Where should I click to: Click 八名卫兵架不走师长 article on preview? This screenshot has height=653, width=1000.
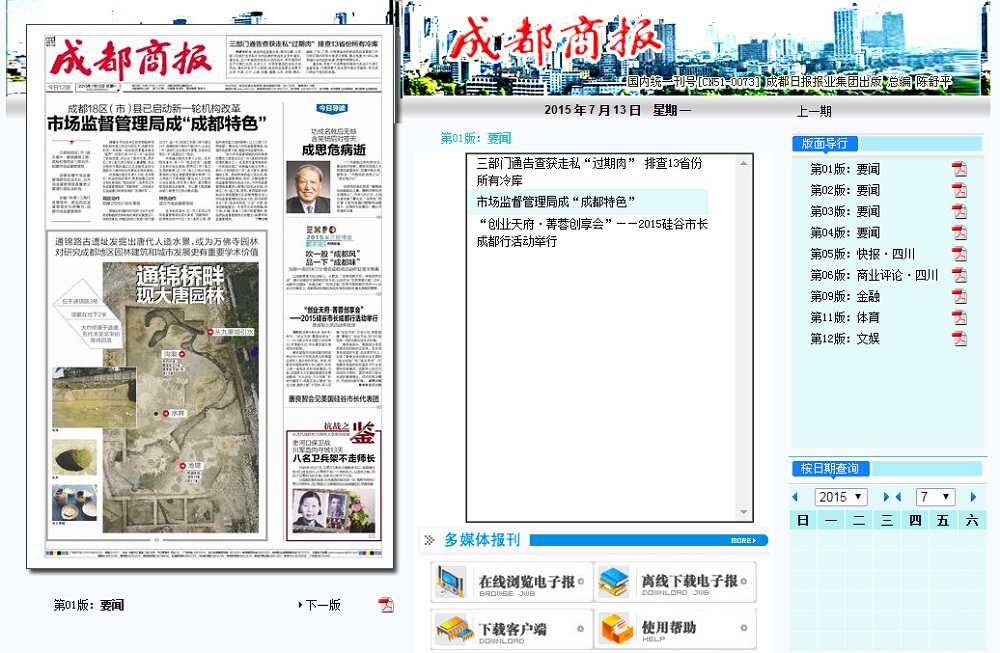coord(334,485)
